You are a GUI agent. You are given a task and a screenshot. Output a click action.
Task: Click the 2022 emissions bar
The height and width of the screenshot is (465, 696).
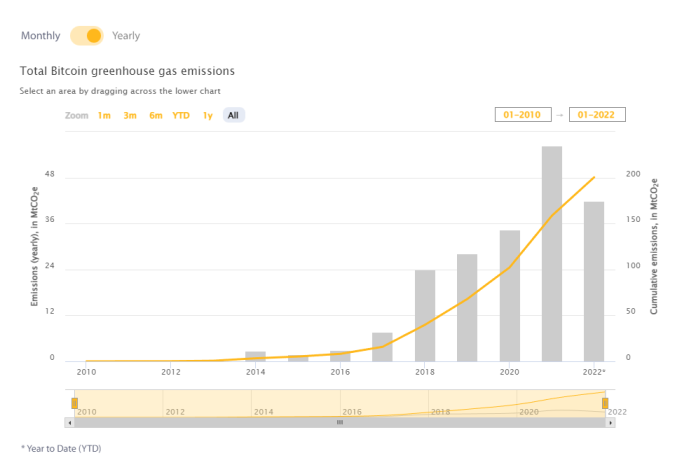594,281
